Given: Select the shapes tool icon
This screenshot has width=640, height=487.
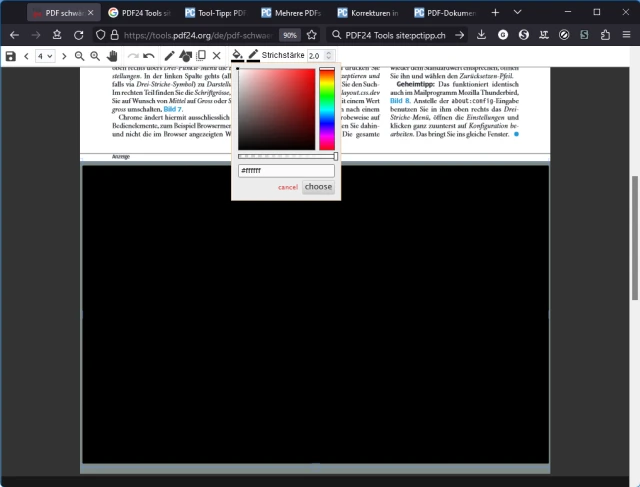Looking at the screenshot, I should pos(185,56).
